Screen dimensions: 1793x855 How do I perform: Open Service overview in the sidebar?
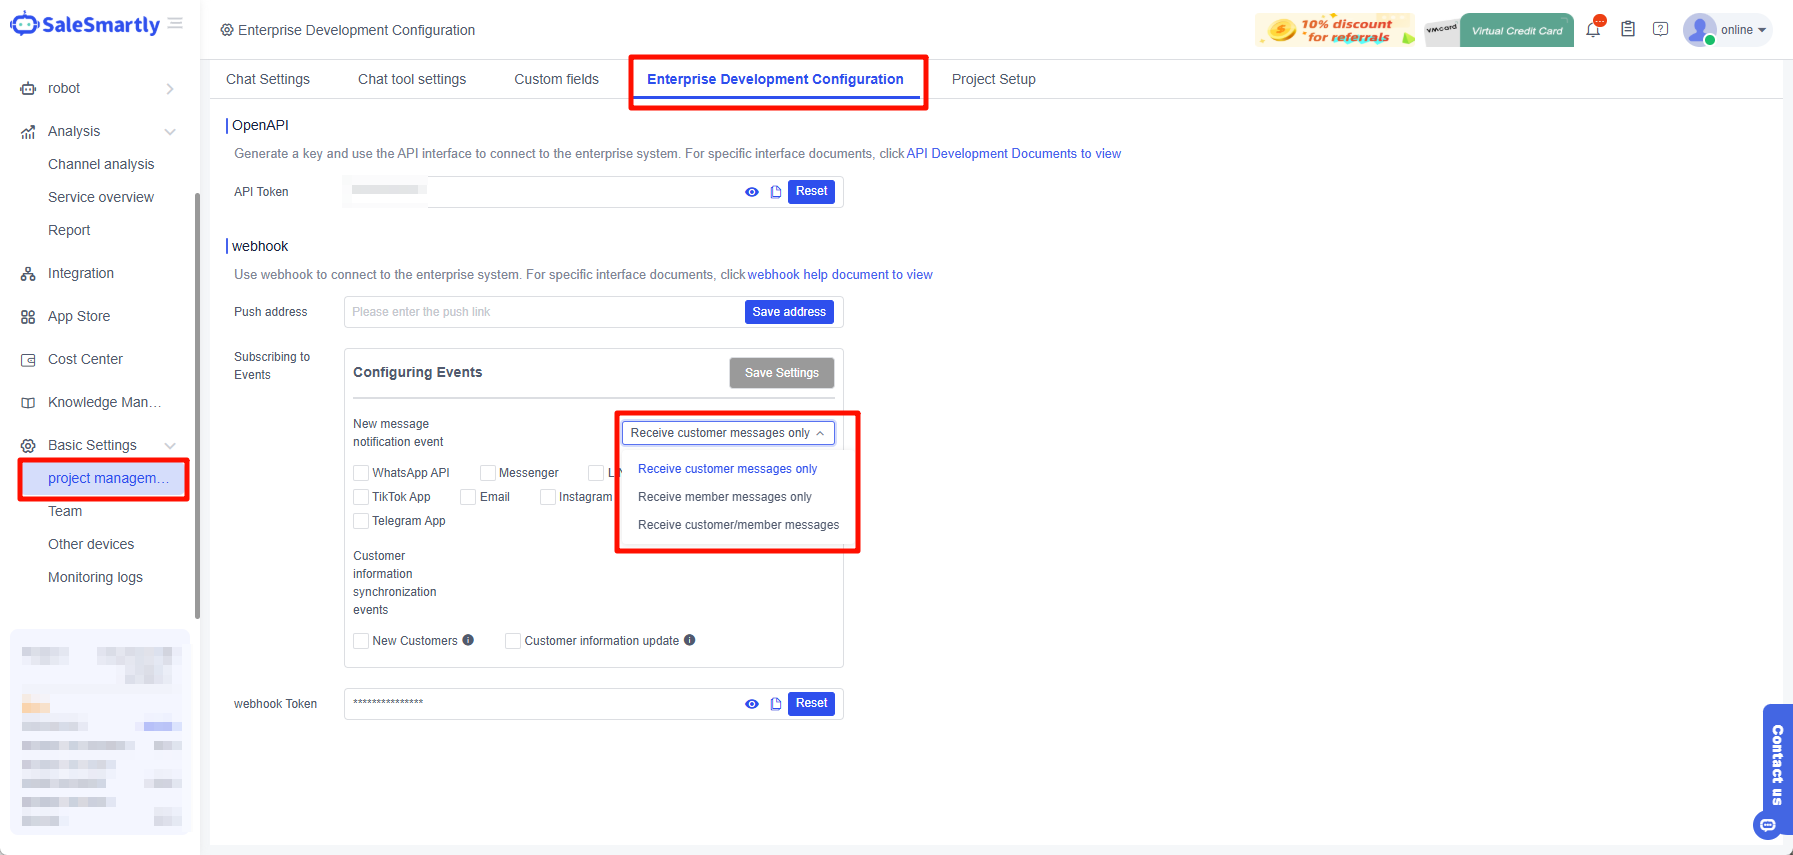coord(101,197)
